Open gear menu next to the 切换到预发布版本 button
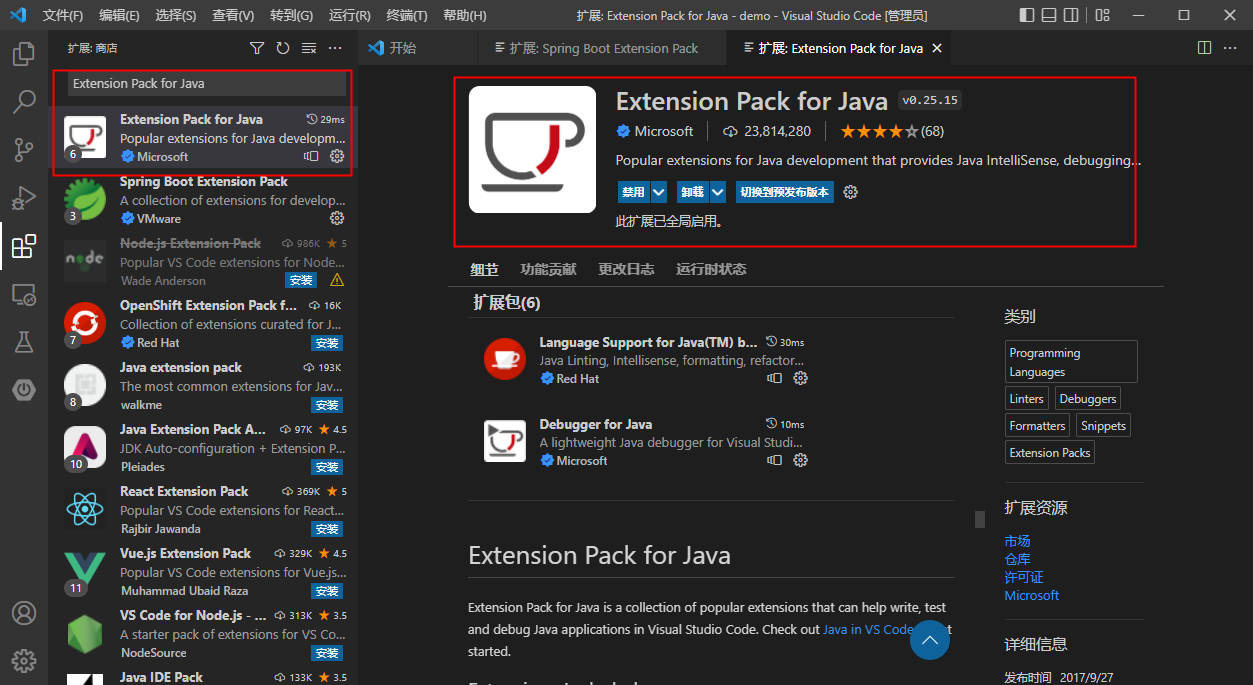 [851, 192]
